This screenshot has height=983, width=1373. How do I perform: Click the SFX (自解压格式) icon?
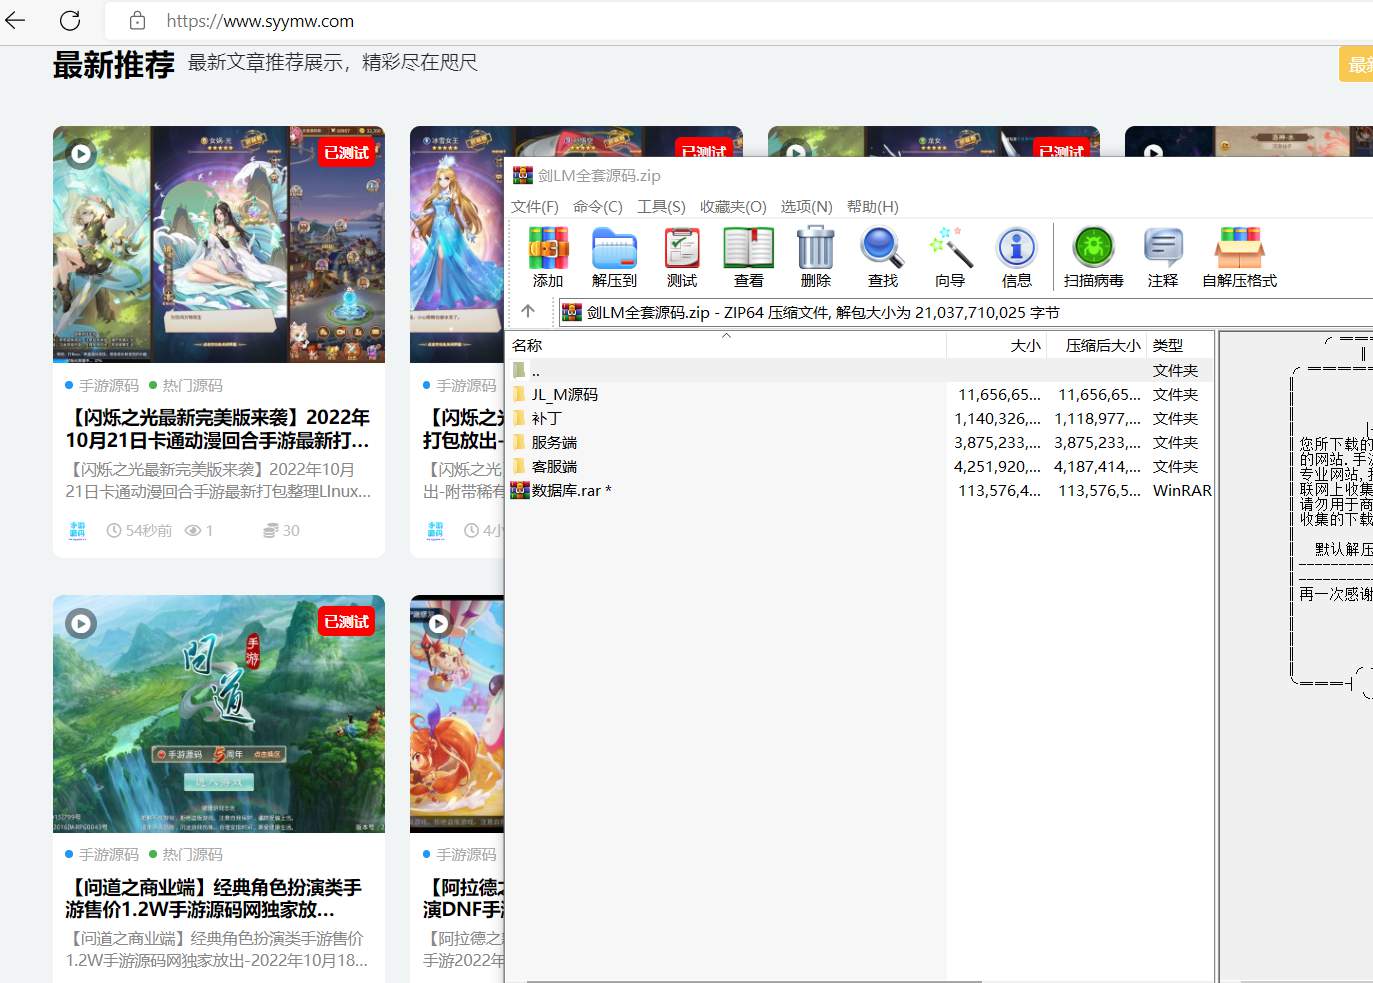(x=1240, y=248)
